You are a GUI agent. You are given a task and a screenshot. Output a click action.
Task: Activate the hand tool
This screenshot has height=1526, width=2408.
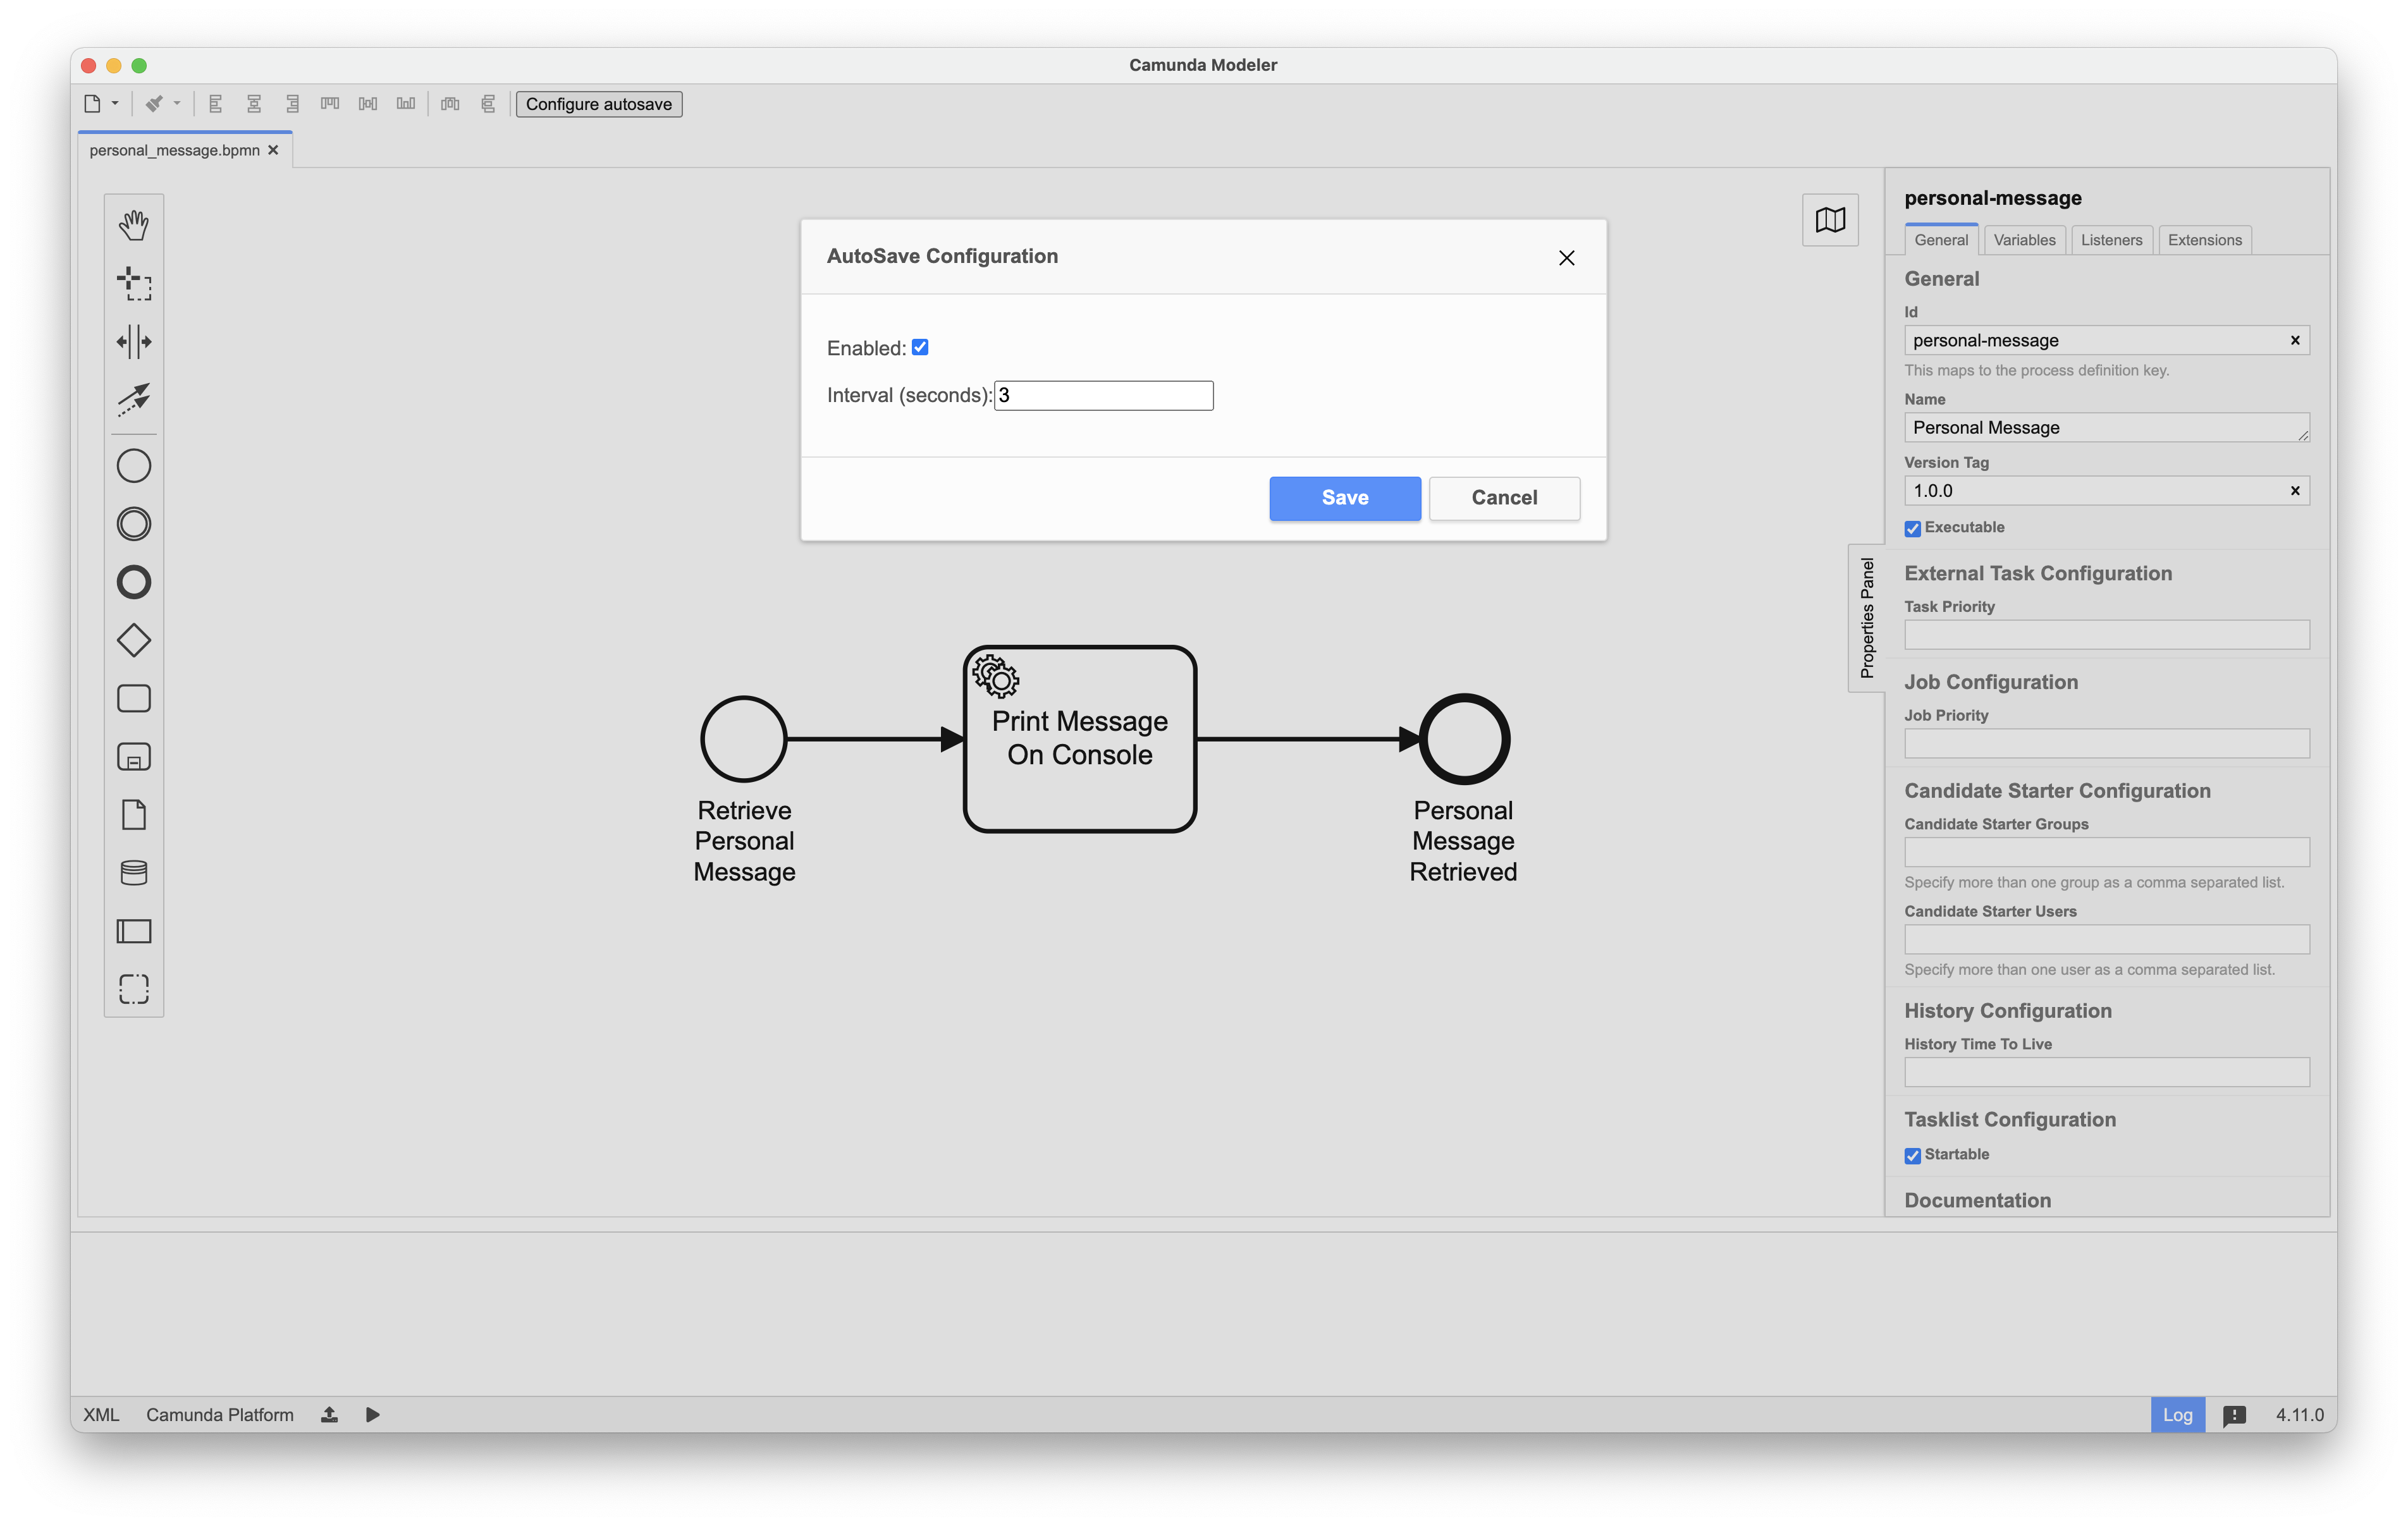coord(134,225)
